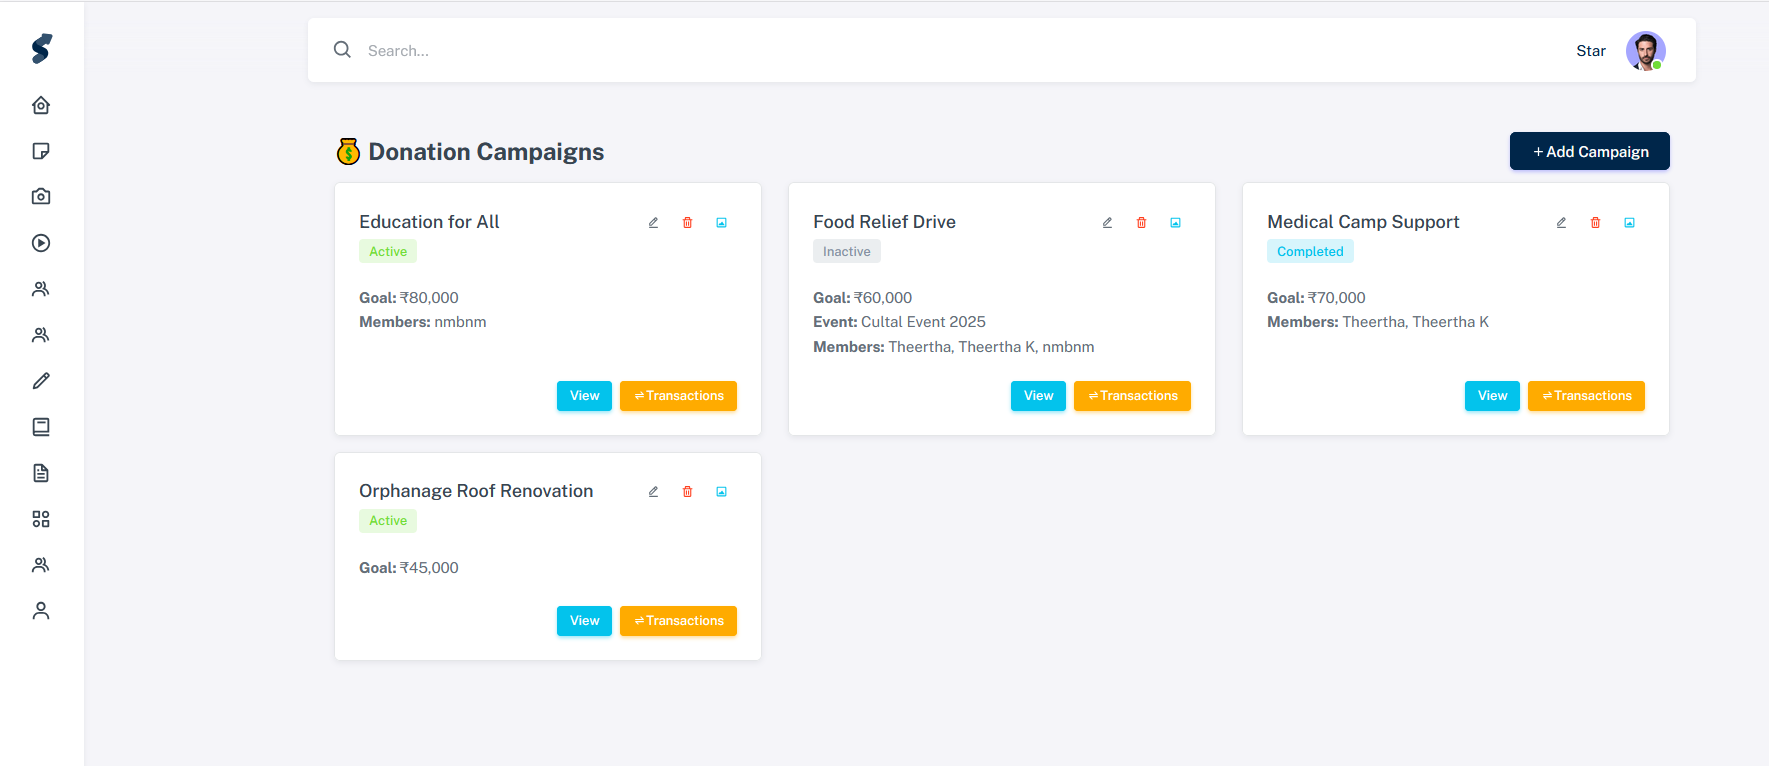Open Transactions for Medical Camp Support
Screen dimensions: 1769x766
tap(1586, 396)
